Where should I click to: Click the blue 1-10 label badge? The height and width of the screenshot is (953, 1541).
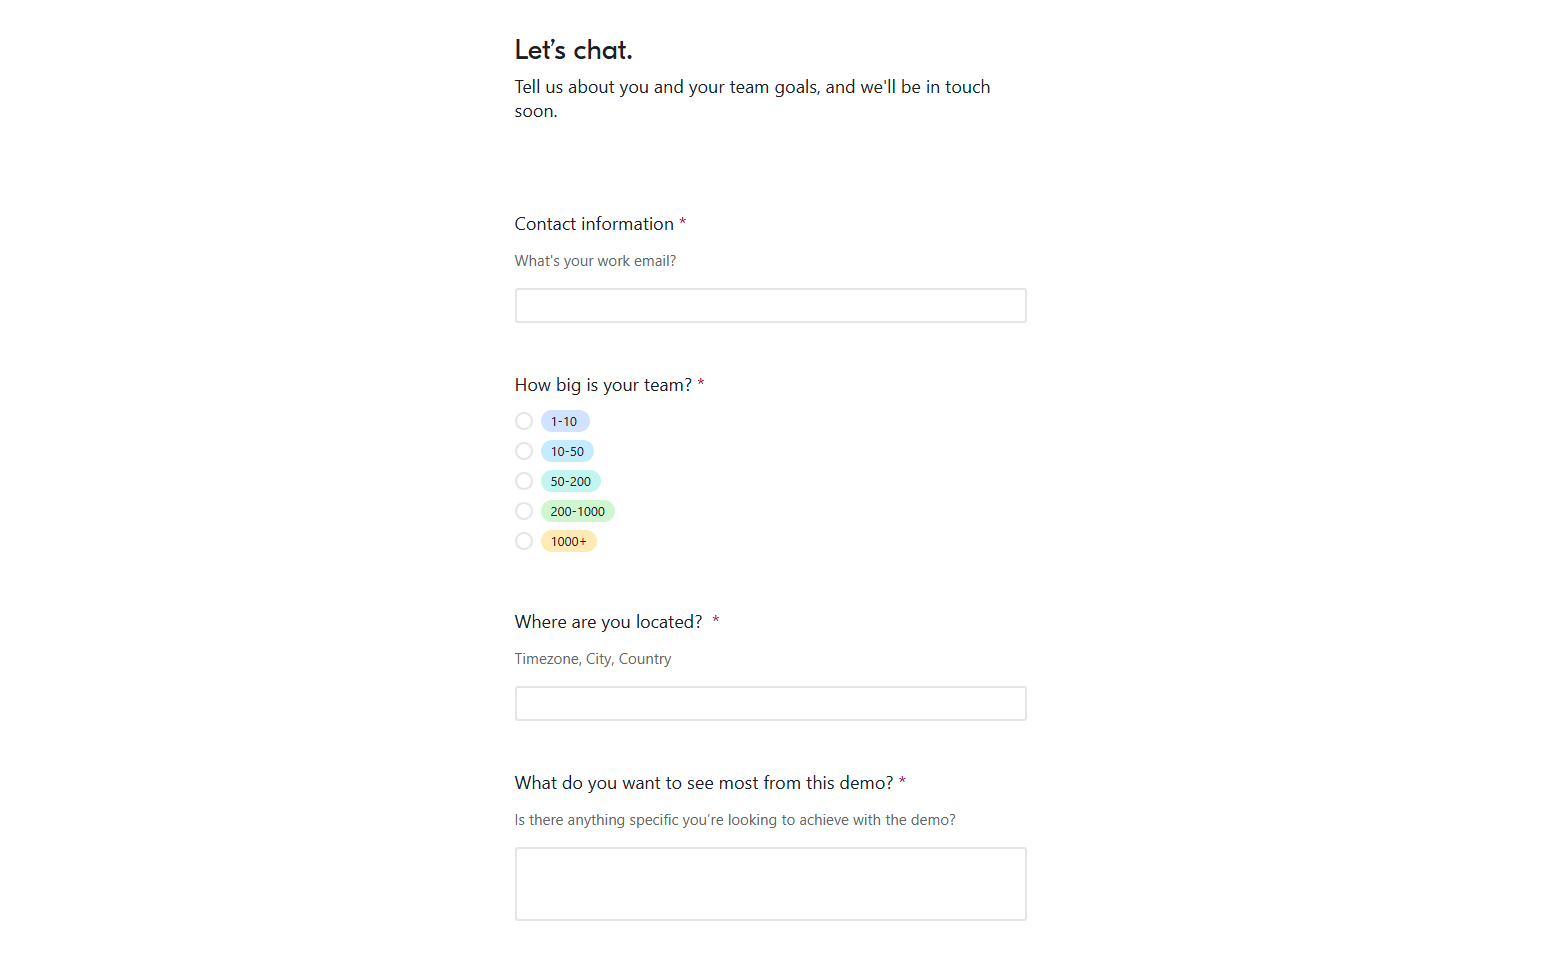tap(564, 421)
